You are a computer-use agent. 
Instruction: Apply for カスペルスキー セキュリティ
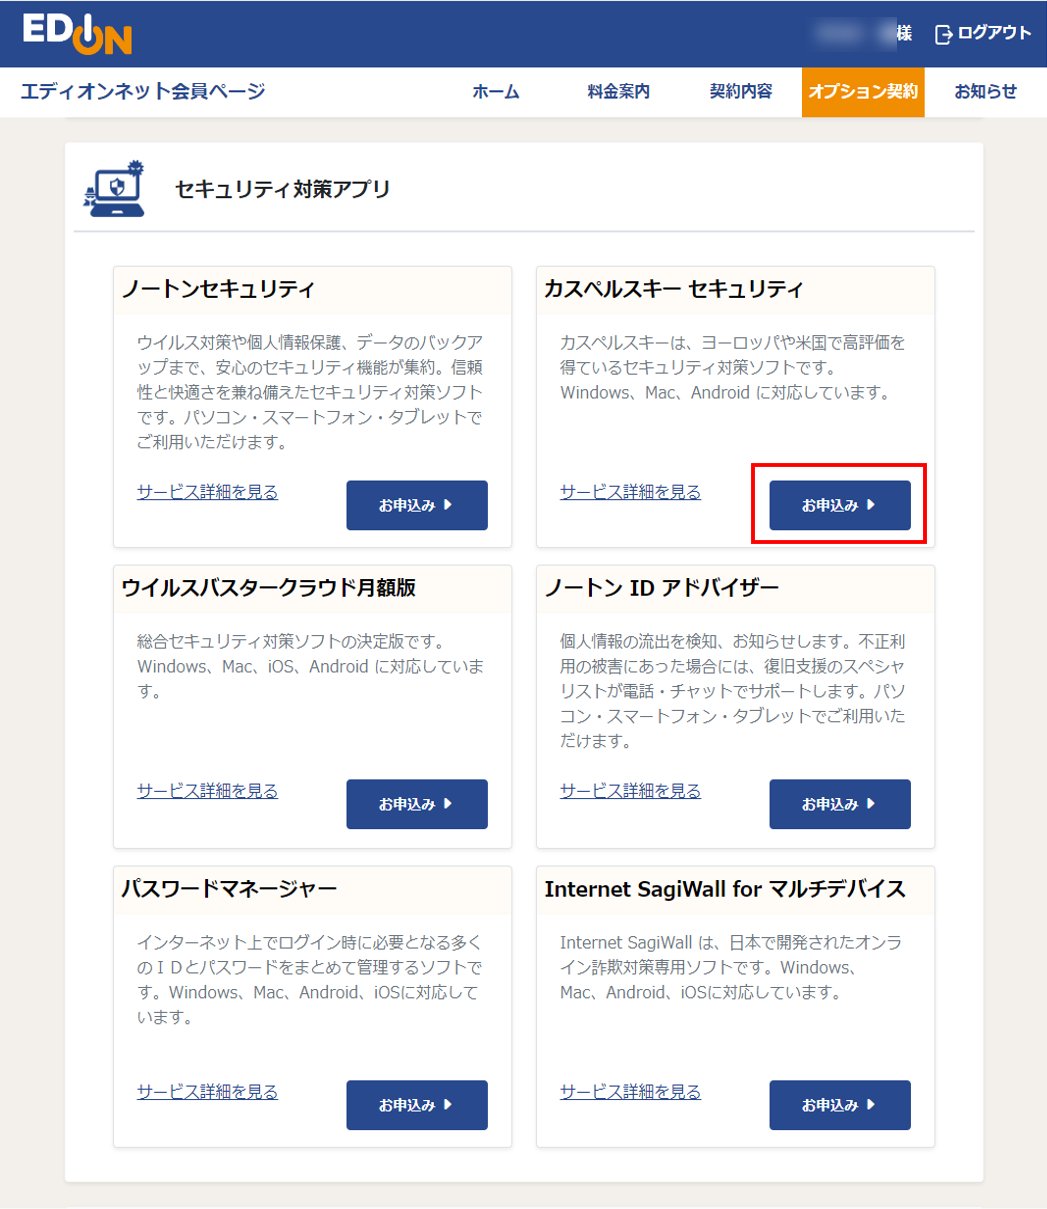[x=840, y=505]
